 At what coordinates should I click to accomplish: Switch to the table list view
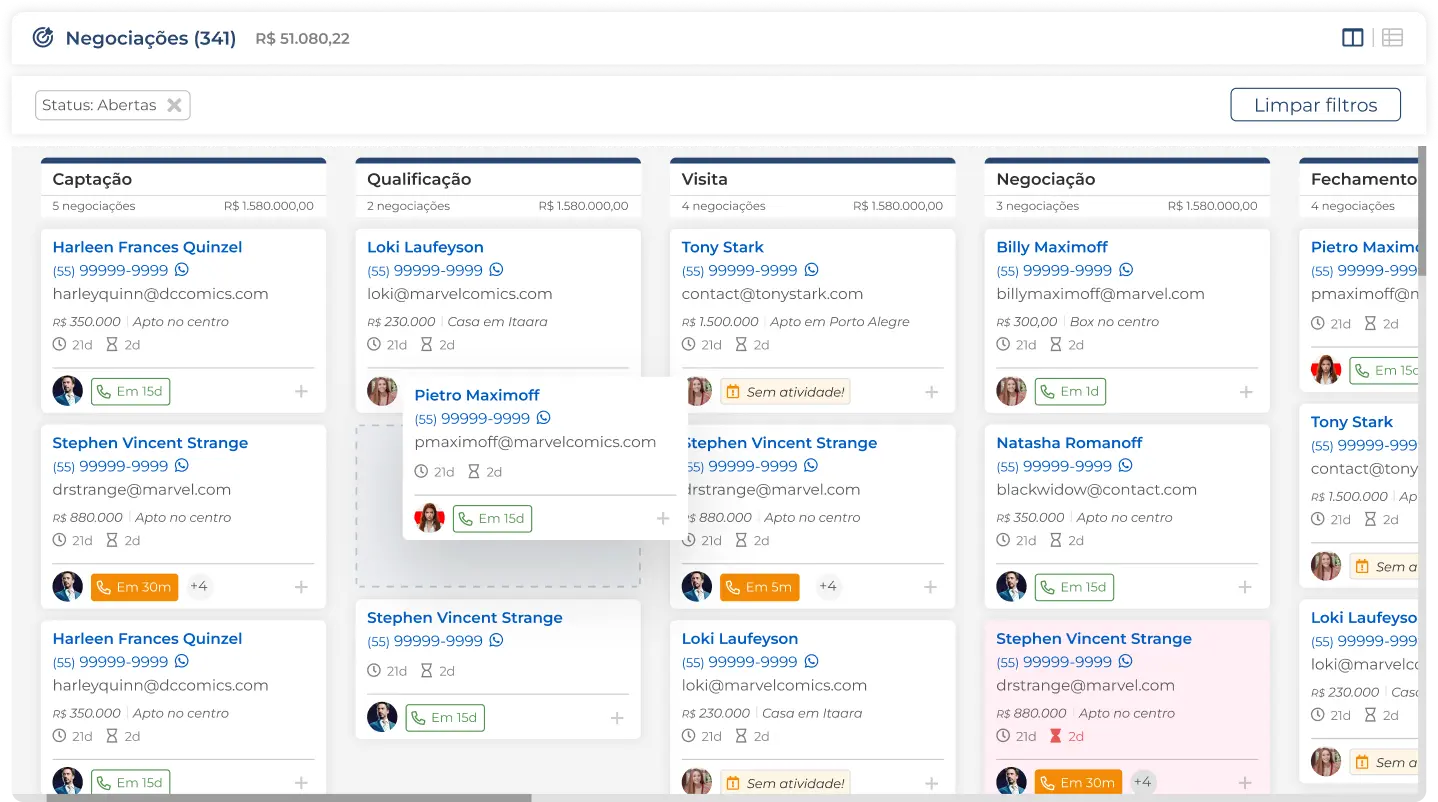pyautogui.click(x=1393, y=38)
